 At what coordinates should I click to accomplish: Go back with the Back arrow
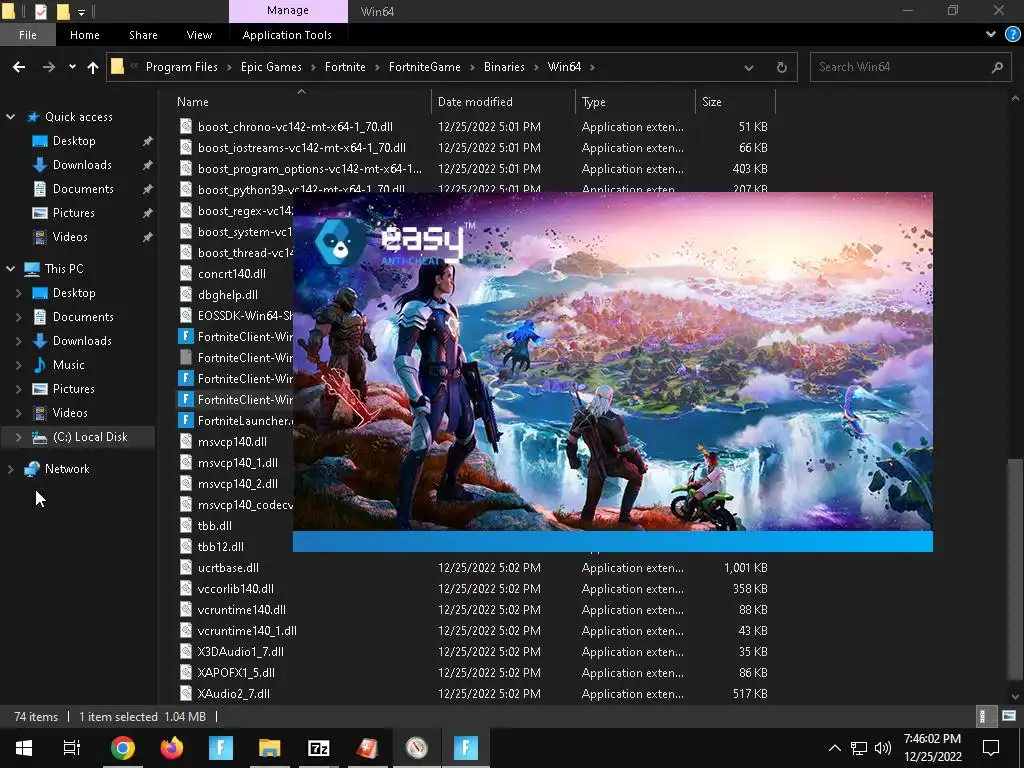[19, 67]
